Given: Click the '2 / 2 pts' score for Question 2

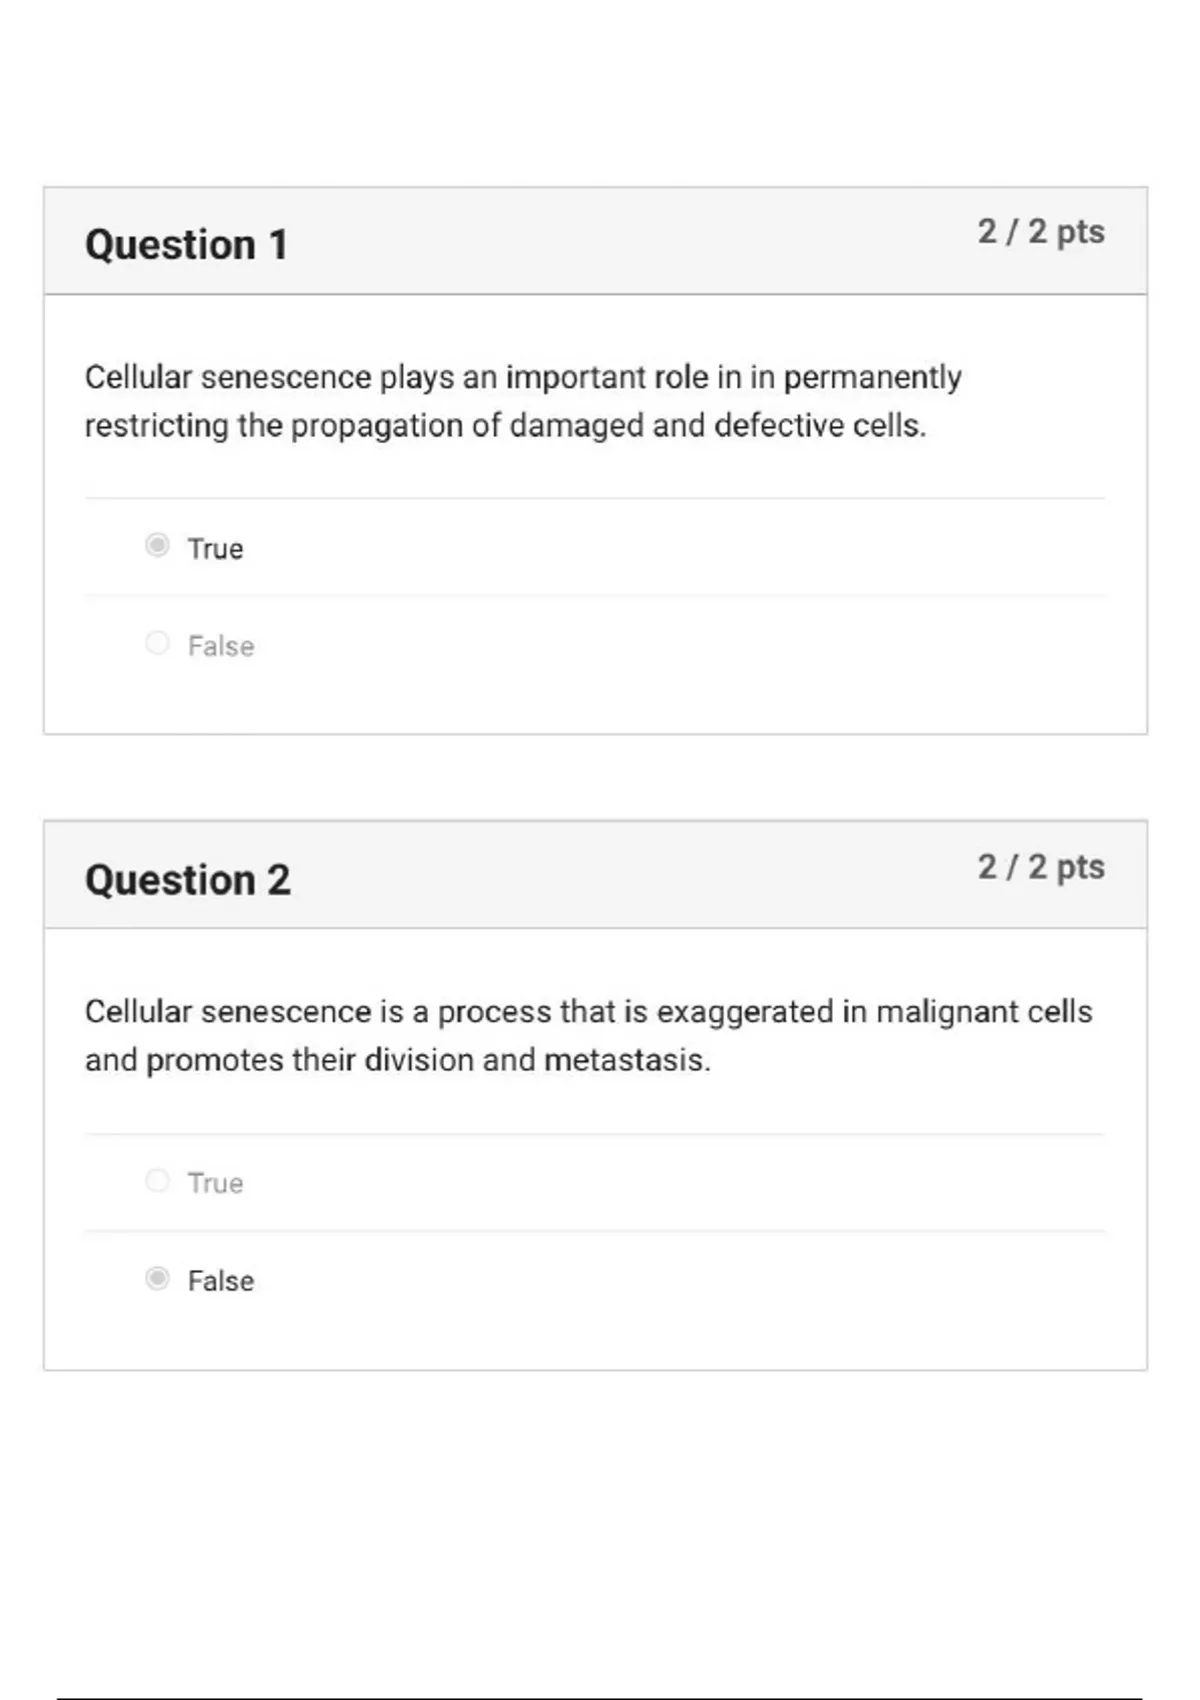Looking at the screenshot, I should tap(1041, 867).
